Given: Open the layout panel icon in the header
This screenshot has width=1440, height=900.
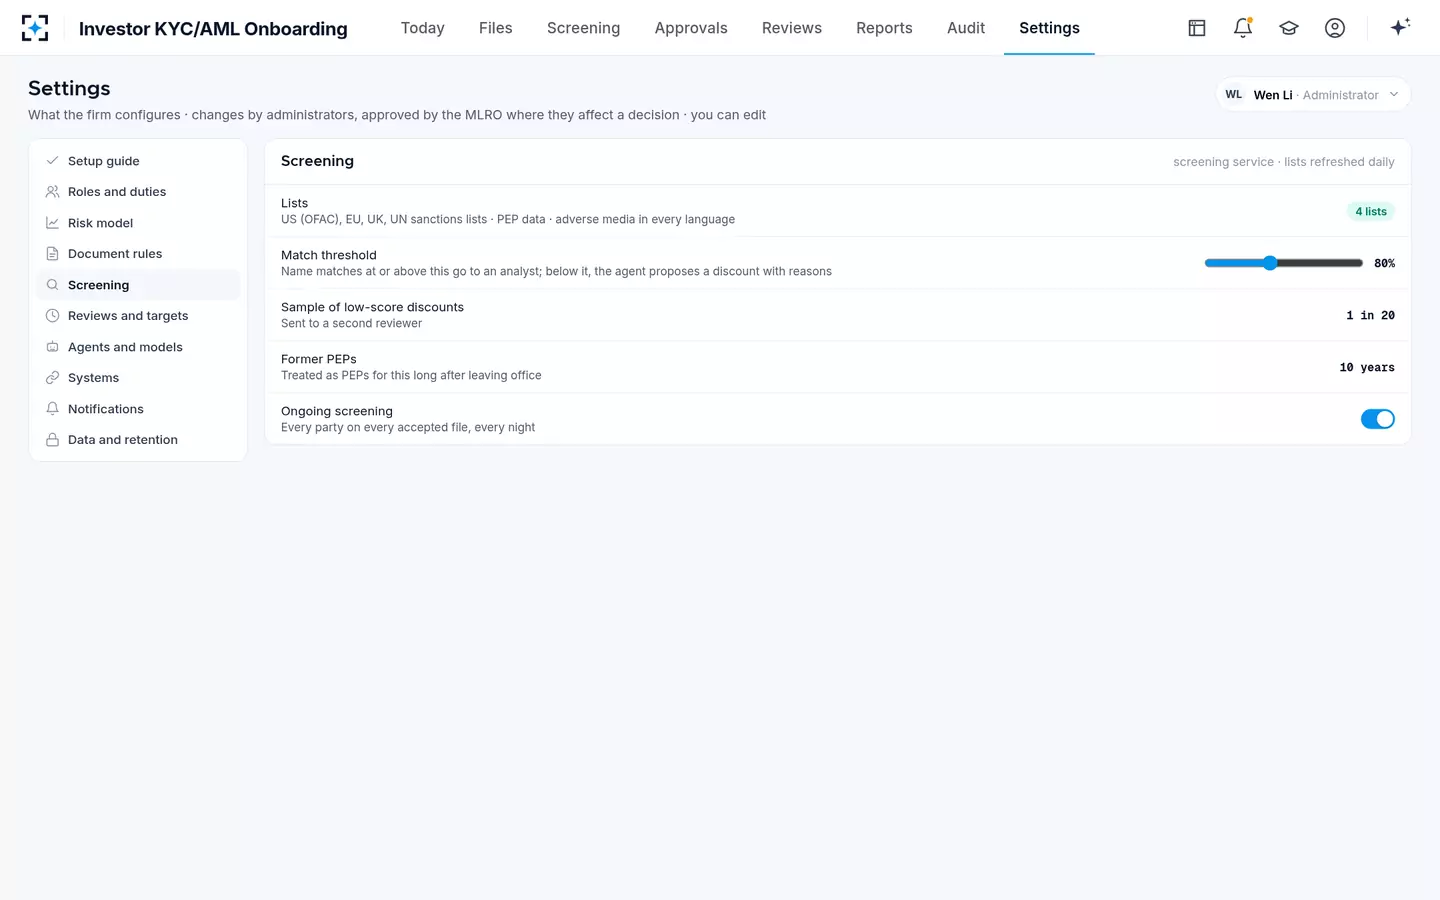Looking at the screenshot, I should 1197,28.
